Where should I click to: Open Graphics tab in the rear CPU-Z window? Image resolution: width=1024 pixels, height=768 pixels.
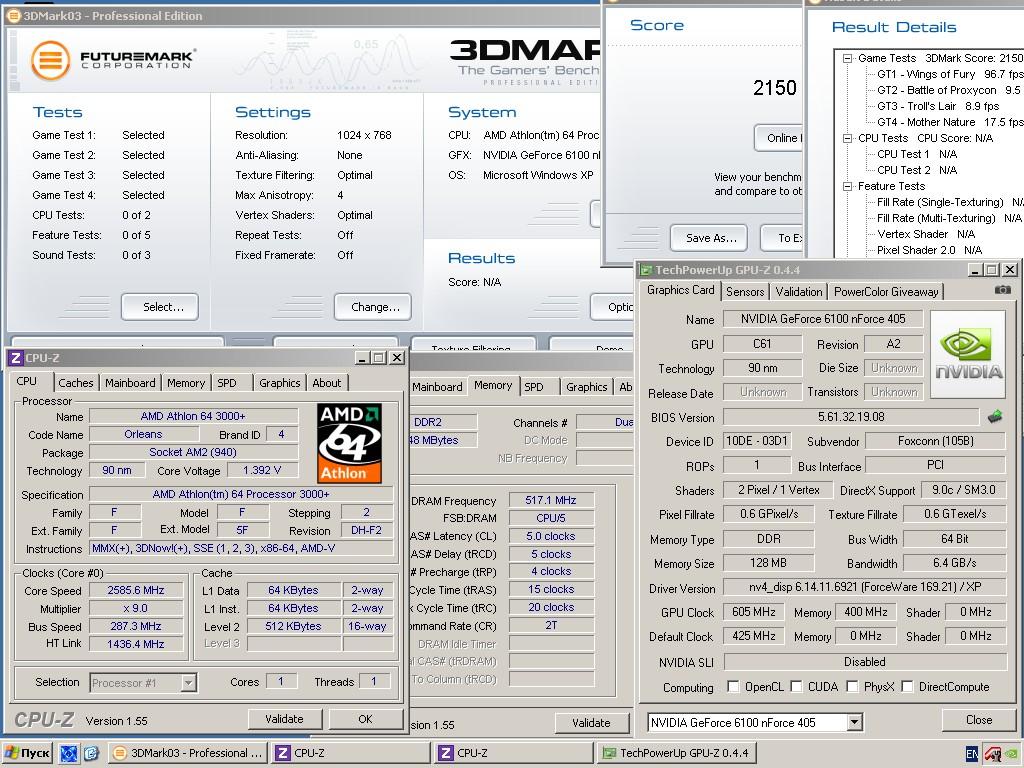[586, 387]
